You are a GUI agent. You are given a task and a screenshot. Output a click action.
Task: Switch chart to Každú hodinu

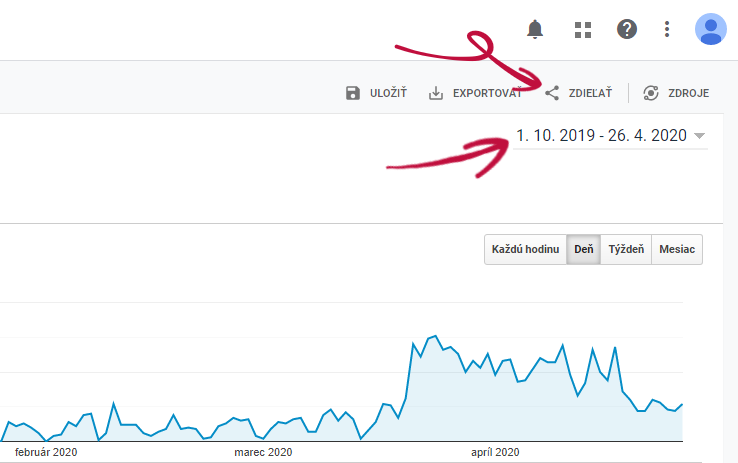pyautogui.click(x=525, y=249)
